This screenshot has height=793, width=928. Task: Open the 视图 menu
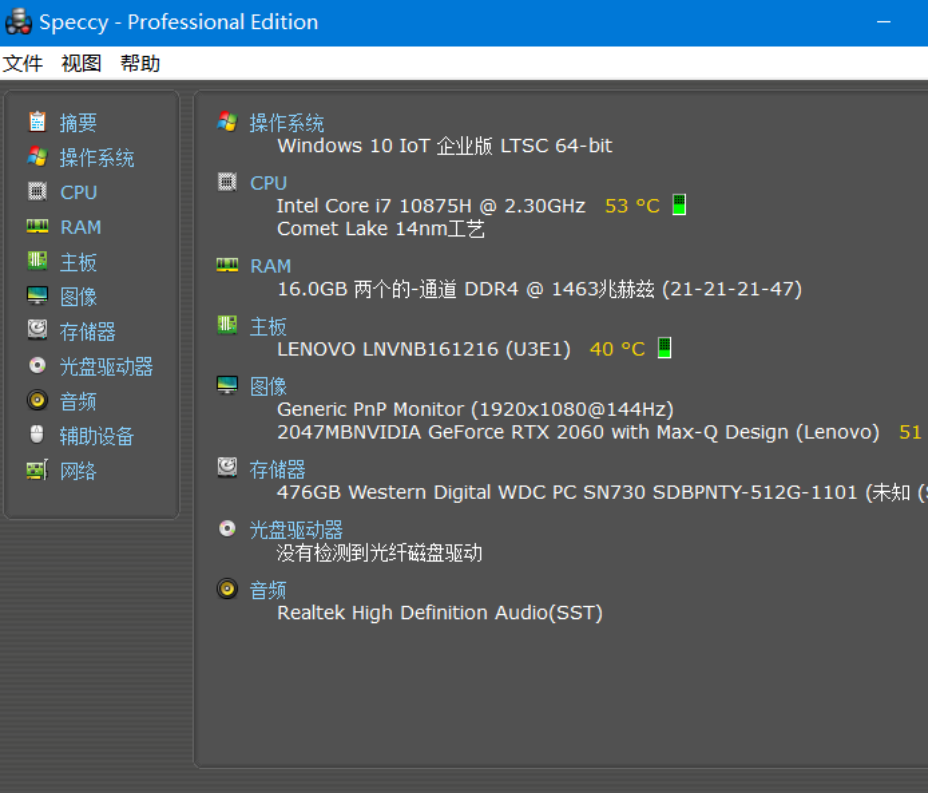pos(81,63)
